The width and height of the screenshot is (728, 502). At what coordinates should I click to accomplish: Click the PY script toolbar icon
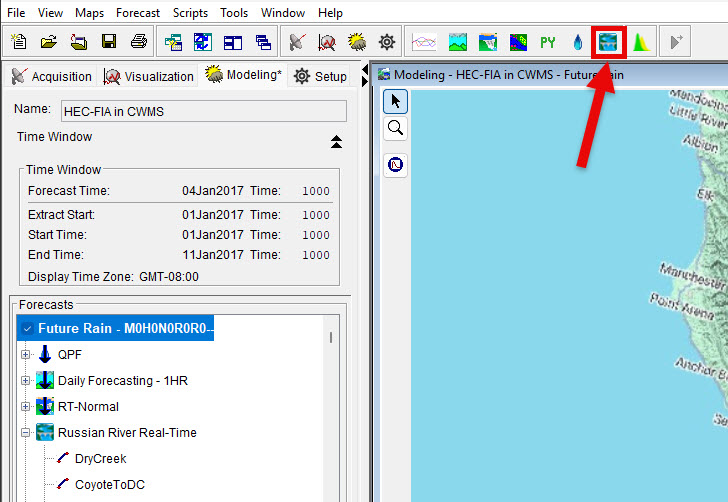coord(547,42)
